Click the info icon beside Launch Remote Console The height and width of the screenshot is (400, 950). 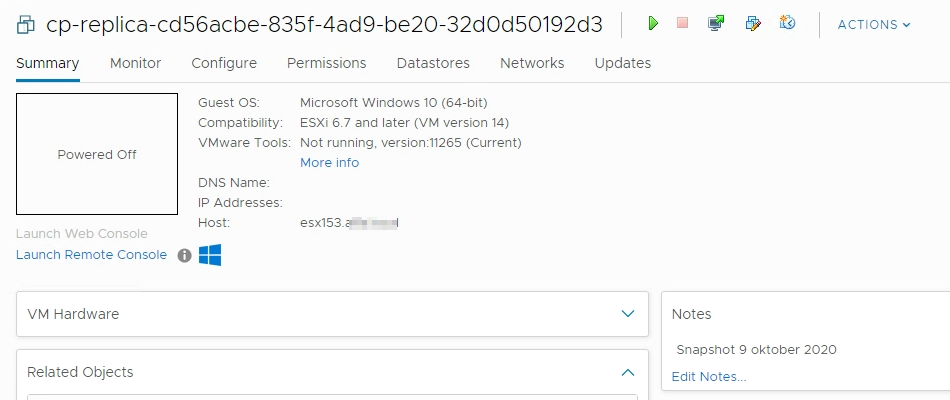click(184, 256)
